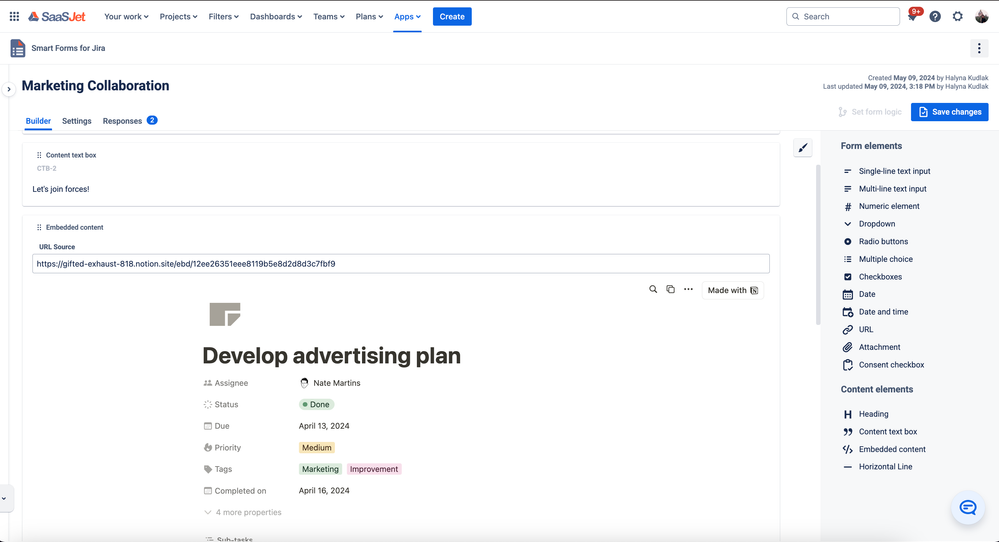Open the help question mark icon
The image size is (999, 542).
935,17
